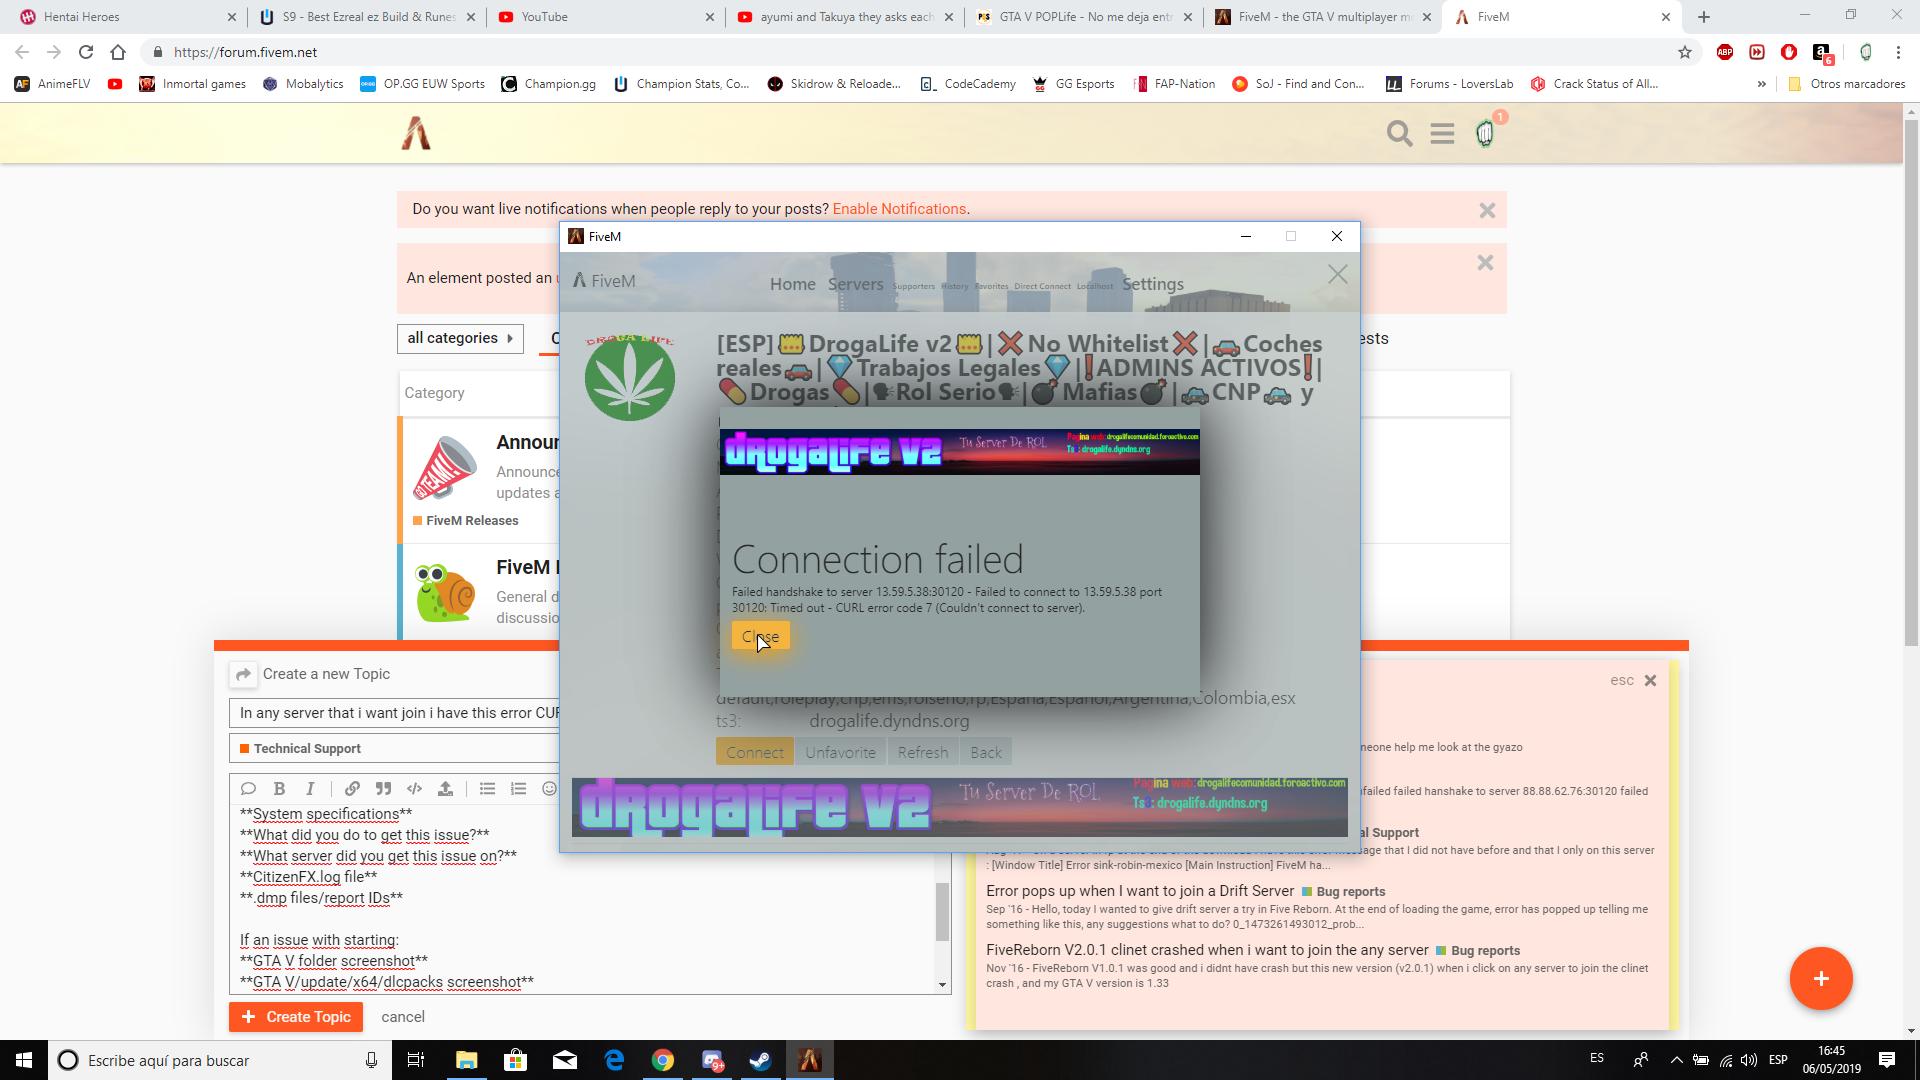1920x1080 pixels.
Task: Bookmark this page with star icon
Action: [x=1685, y=52]
